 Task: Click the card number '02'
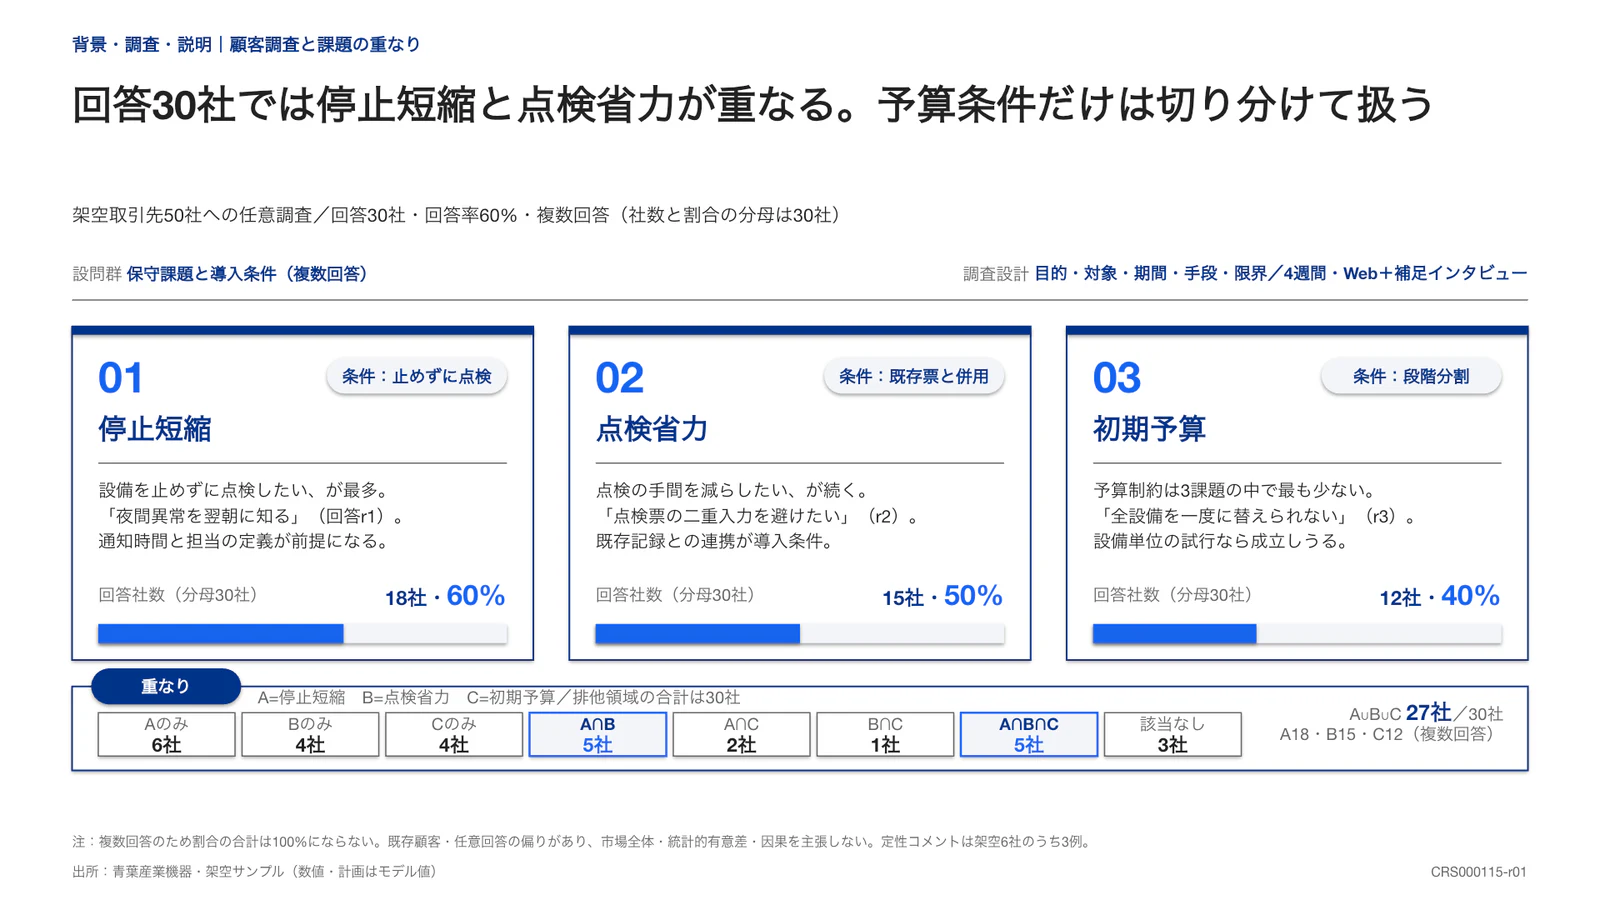coord(619,378)
